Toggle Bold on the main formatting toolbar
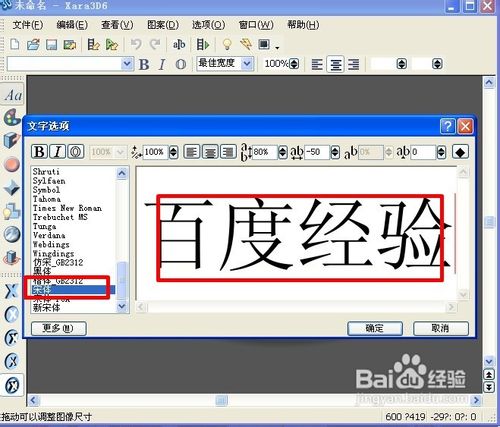This screenshot has width=500, height=427. pyautogui.click(x=144, y=64)
